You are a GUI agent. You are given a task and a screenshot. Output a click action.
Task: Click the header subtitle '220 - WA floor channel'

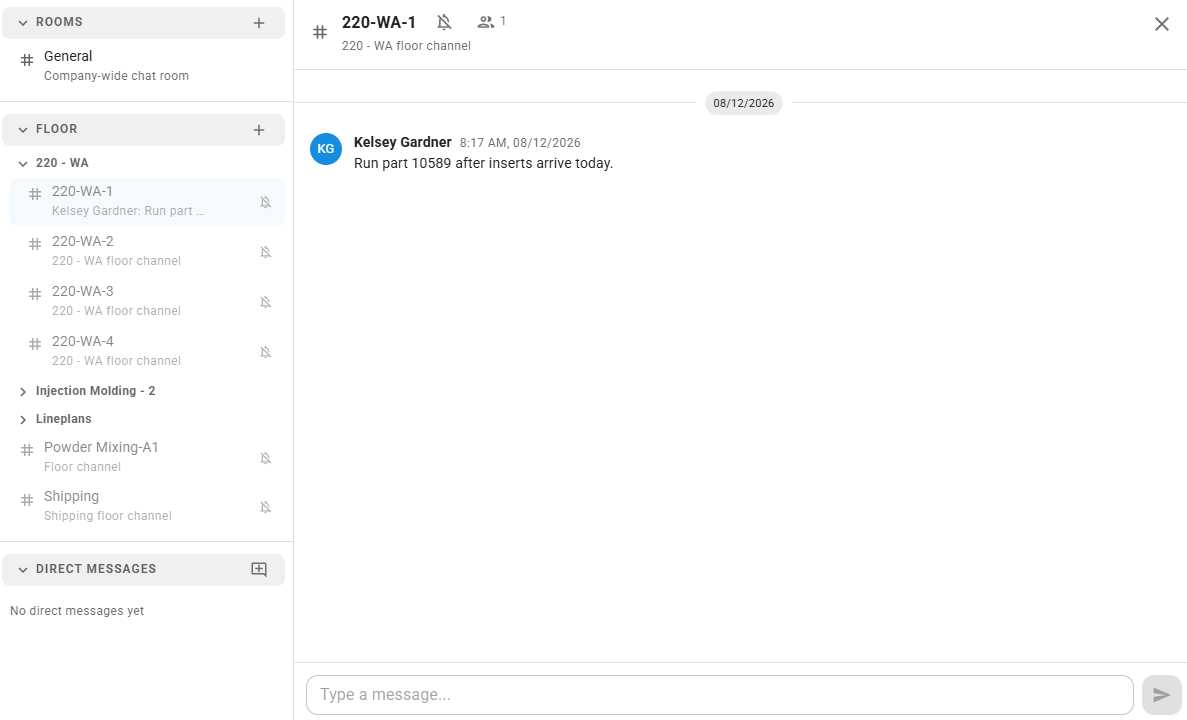[x=407, y=46]
